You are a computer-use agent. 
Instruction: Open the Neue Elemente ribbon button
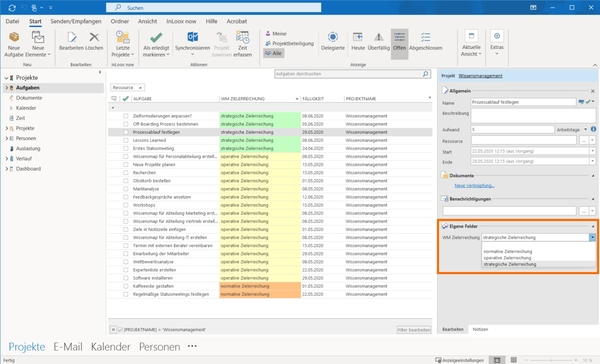click(38, 44)
